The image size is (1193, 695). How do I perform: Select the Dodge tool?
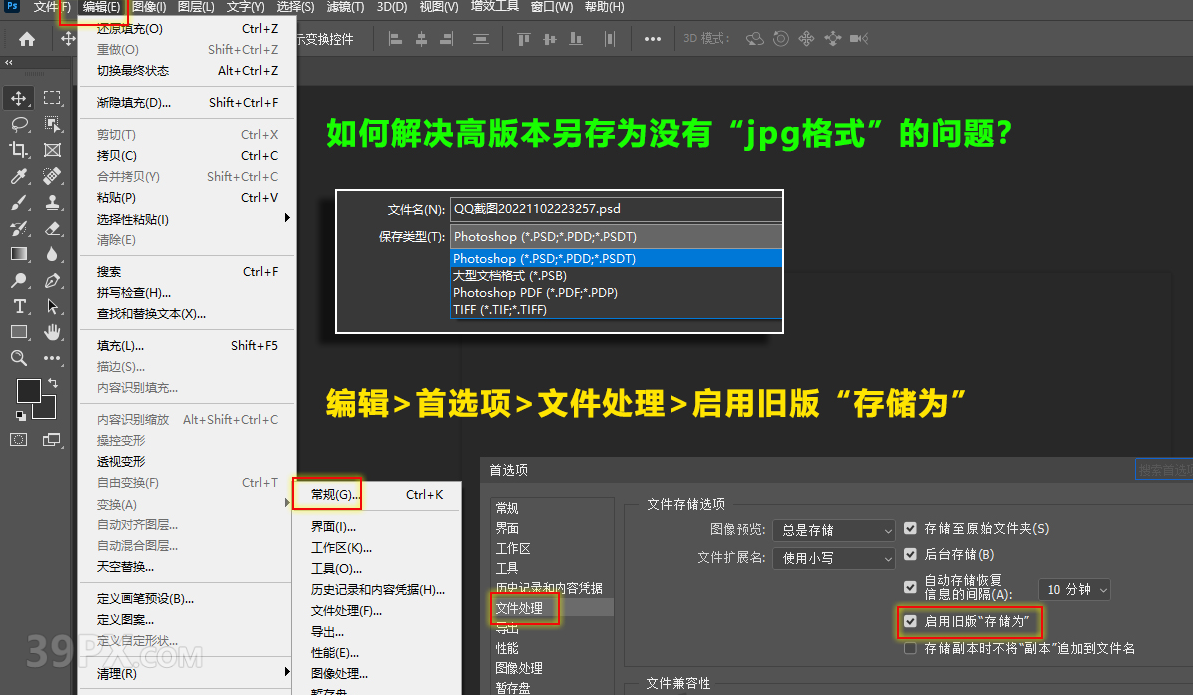click(x=19, y=280)
